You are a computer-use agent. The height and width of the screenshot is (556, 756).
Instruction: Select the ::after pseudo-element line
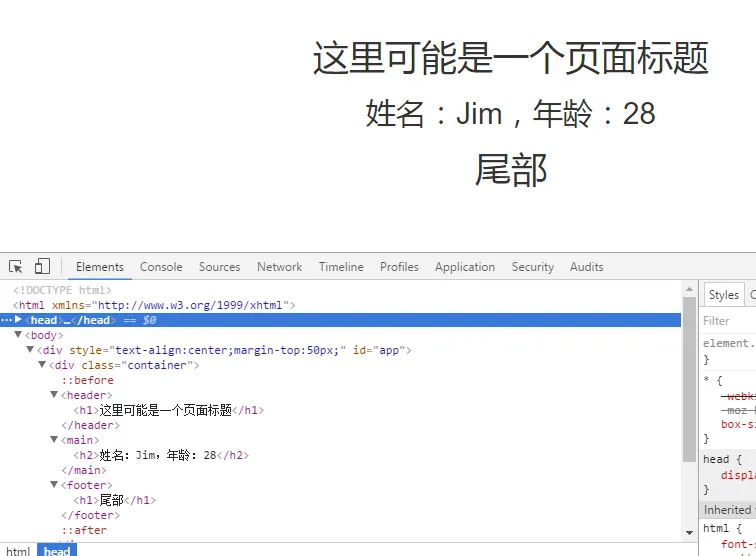click(84, 530)
